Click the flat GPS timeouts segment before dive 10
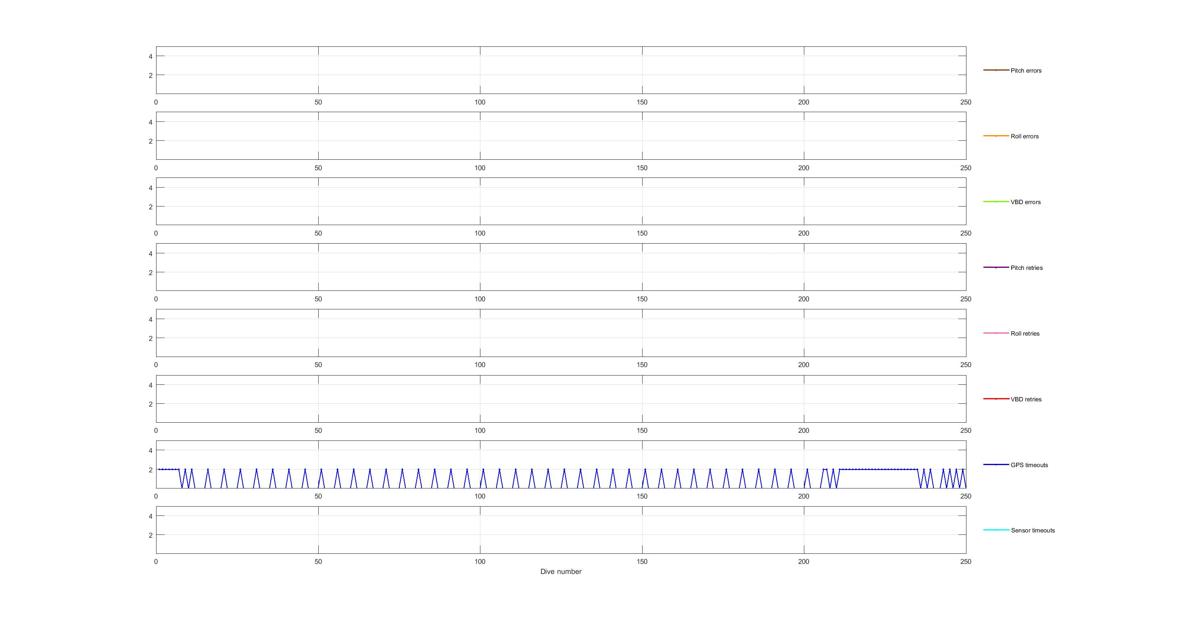 click(168, 469)
